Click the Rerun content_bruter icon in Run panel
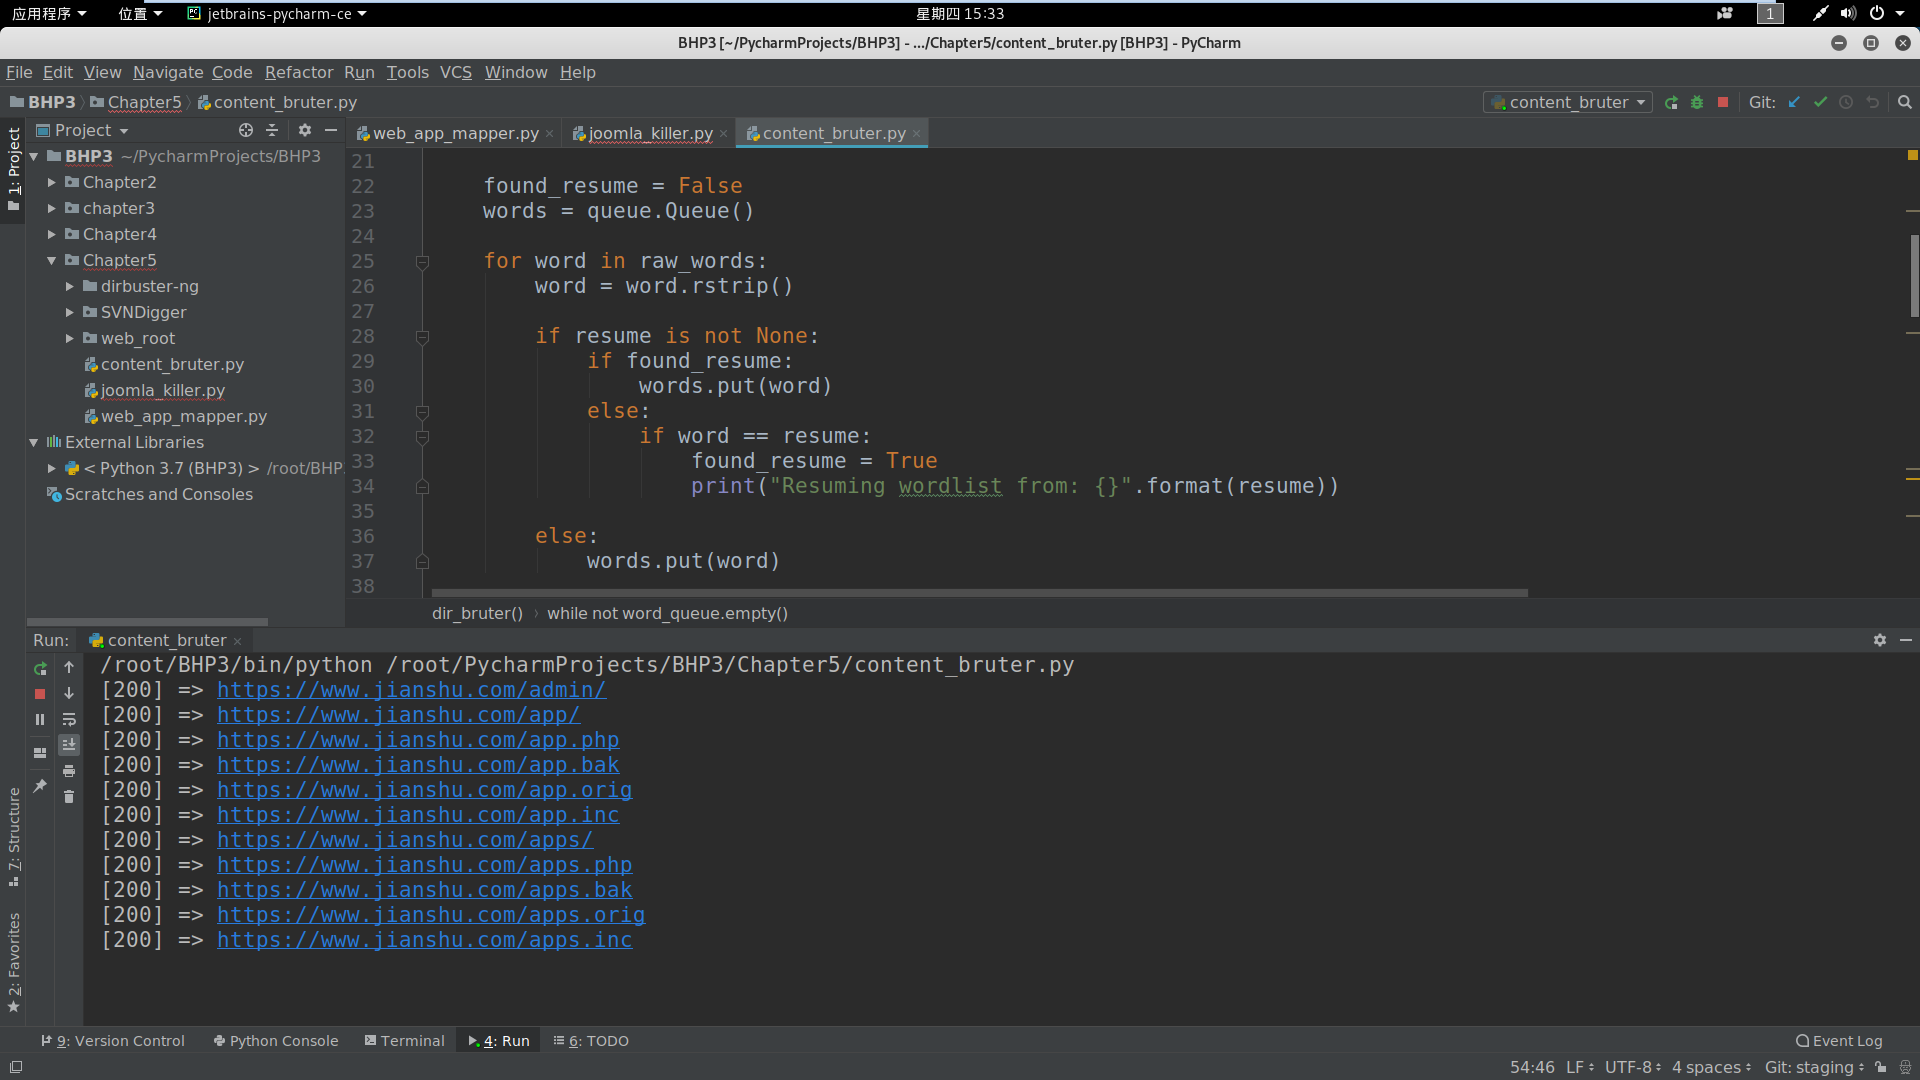The image size is (1920, 1080). click(x=40, y=668)
